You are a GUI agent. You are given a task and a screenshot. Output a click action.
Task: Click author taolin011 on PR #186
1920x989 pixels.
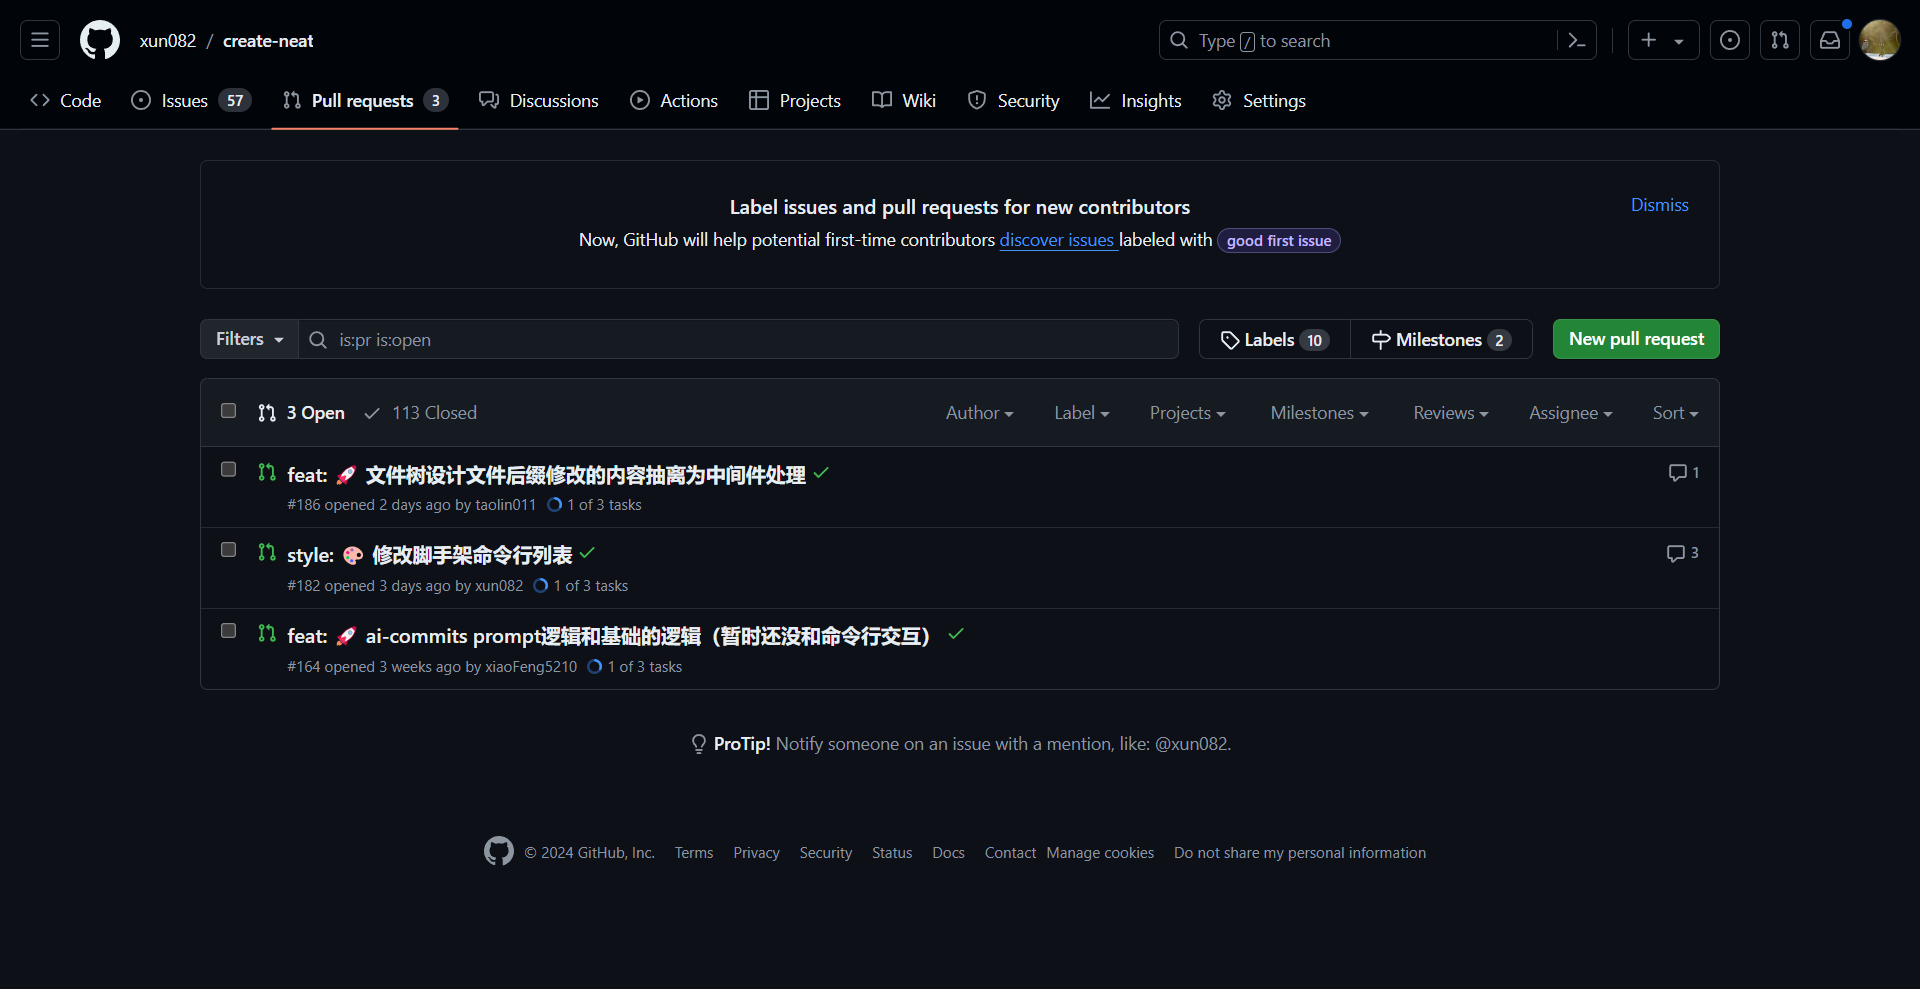click(x=505, y=505)
